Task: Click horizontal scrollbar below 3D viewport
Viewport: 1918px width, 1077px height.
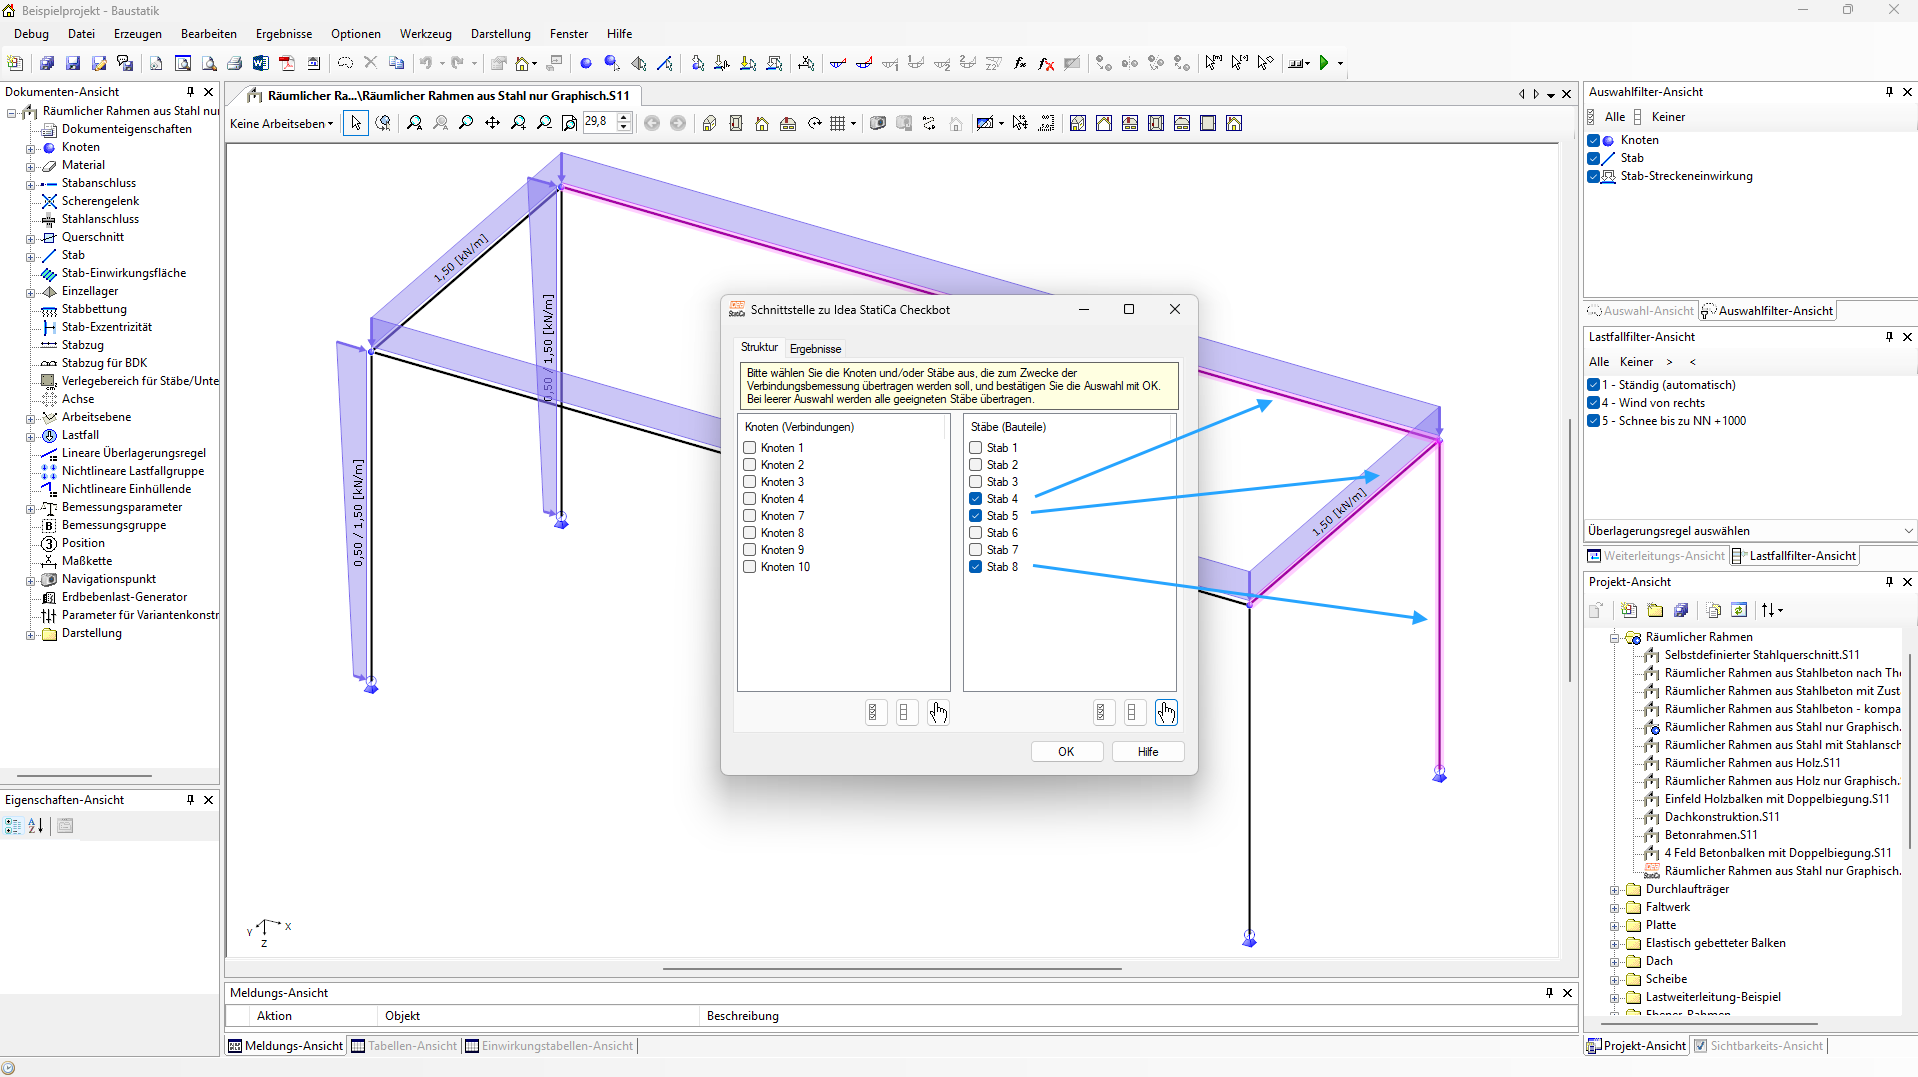Action: click(x=891, y=968)
